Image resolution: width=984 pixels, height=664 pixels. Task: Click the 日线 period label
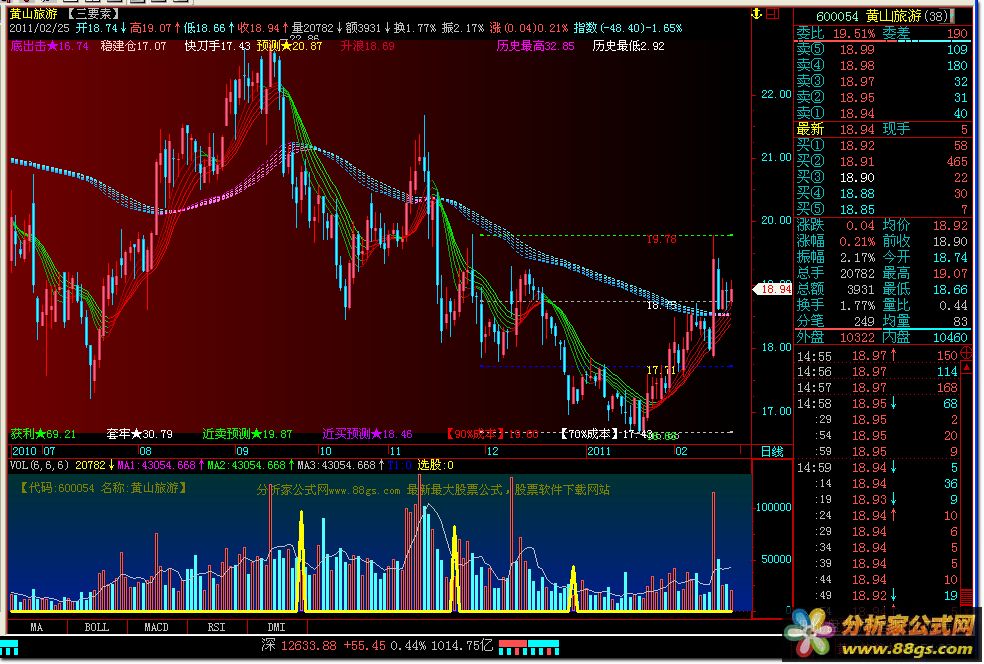point(772,451)
